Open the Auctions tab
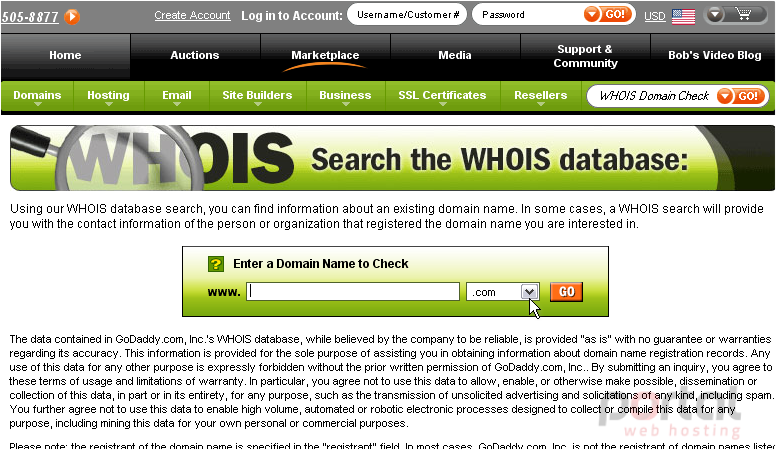This screenshot has width=776, height=450. pos(195,55)
